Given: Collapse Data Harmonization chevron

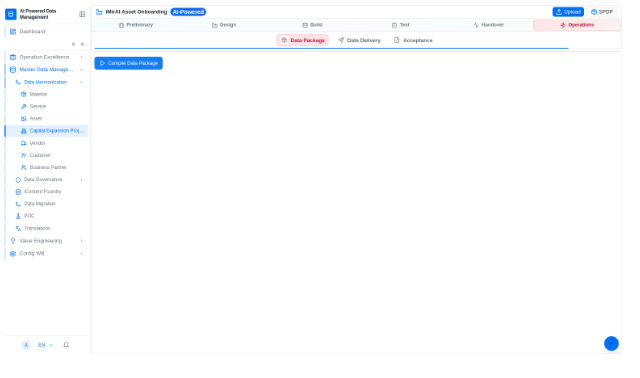Looking at the screenshot, I should click(x=82, y=82).
